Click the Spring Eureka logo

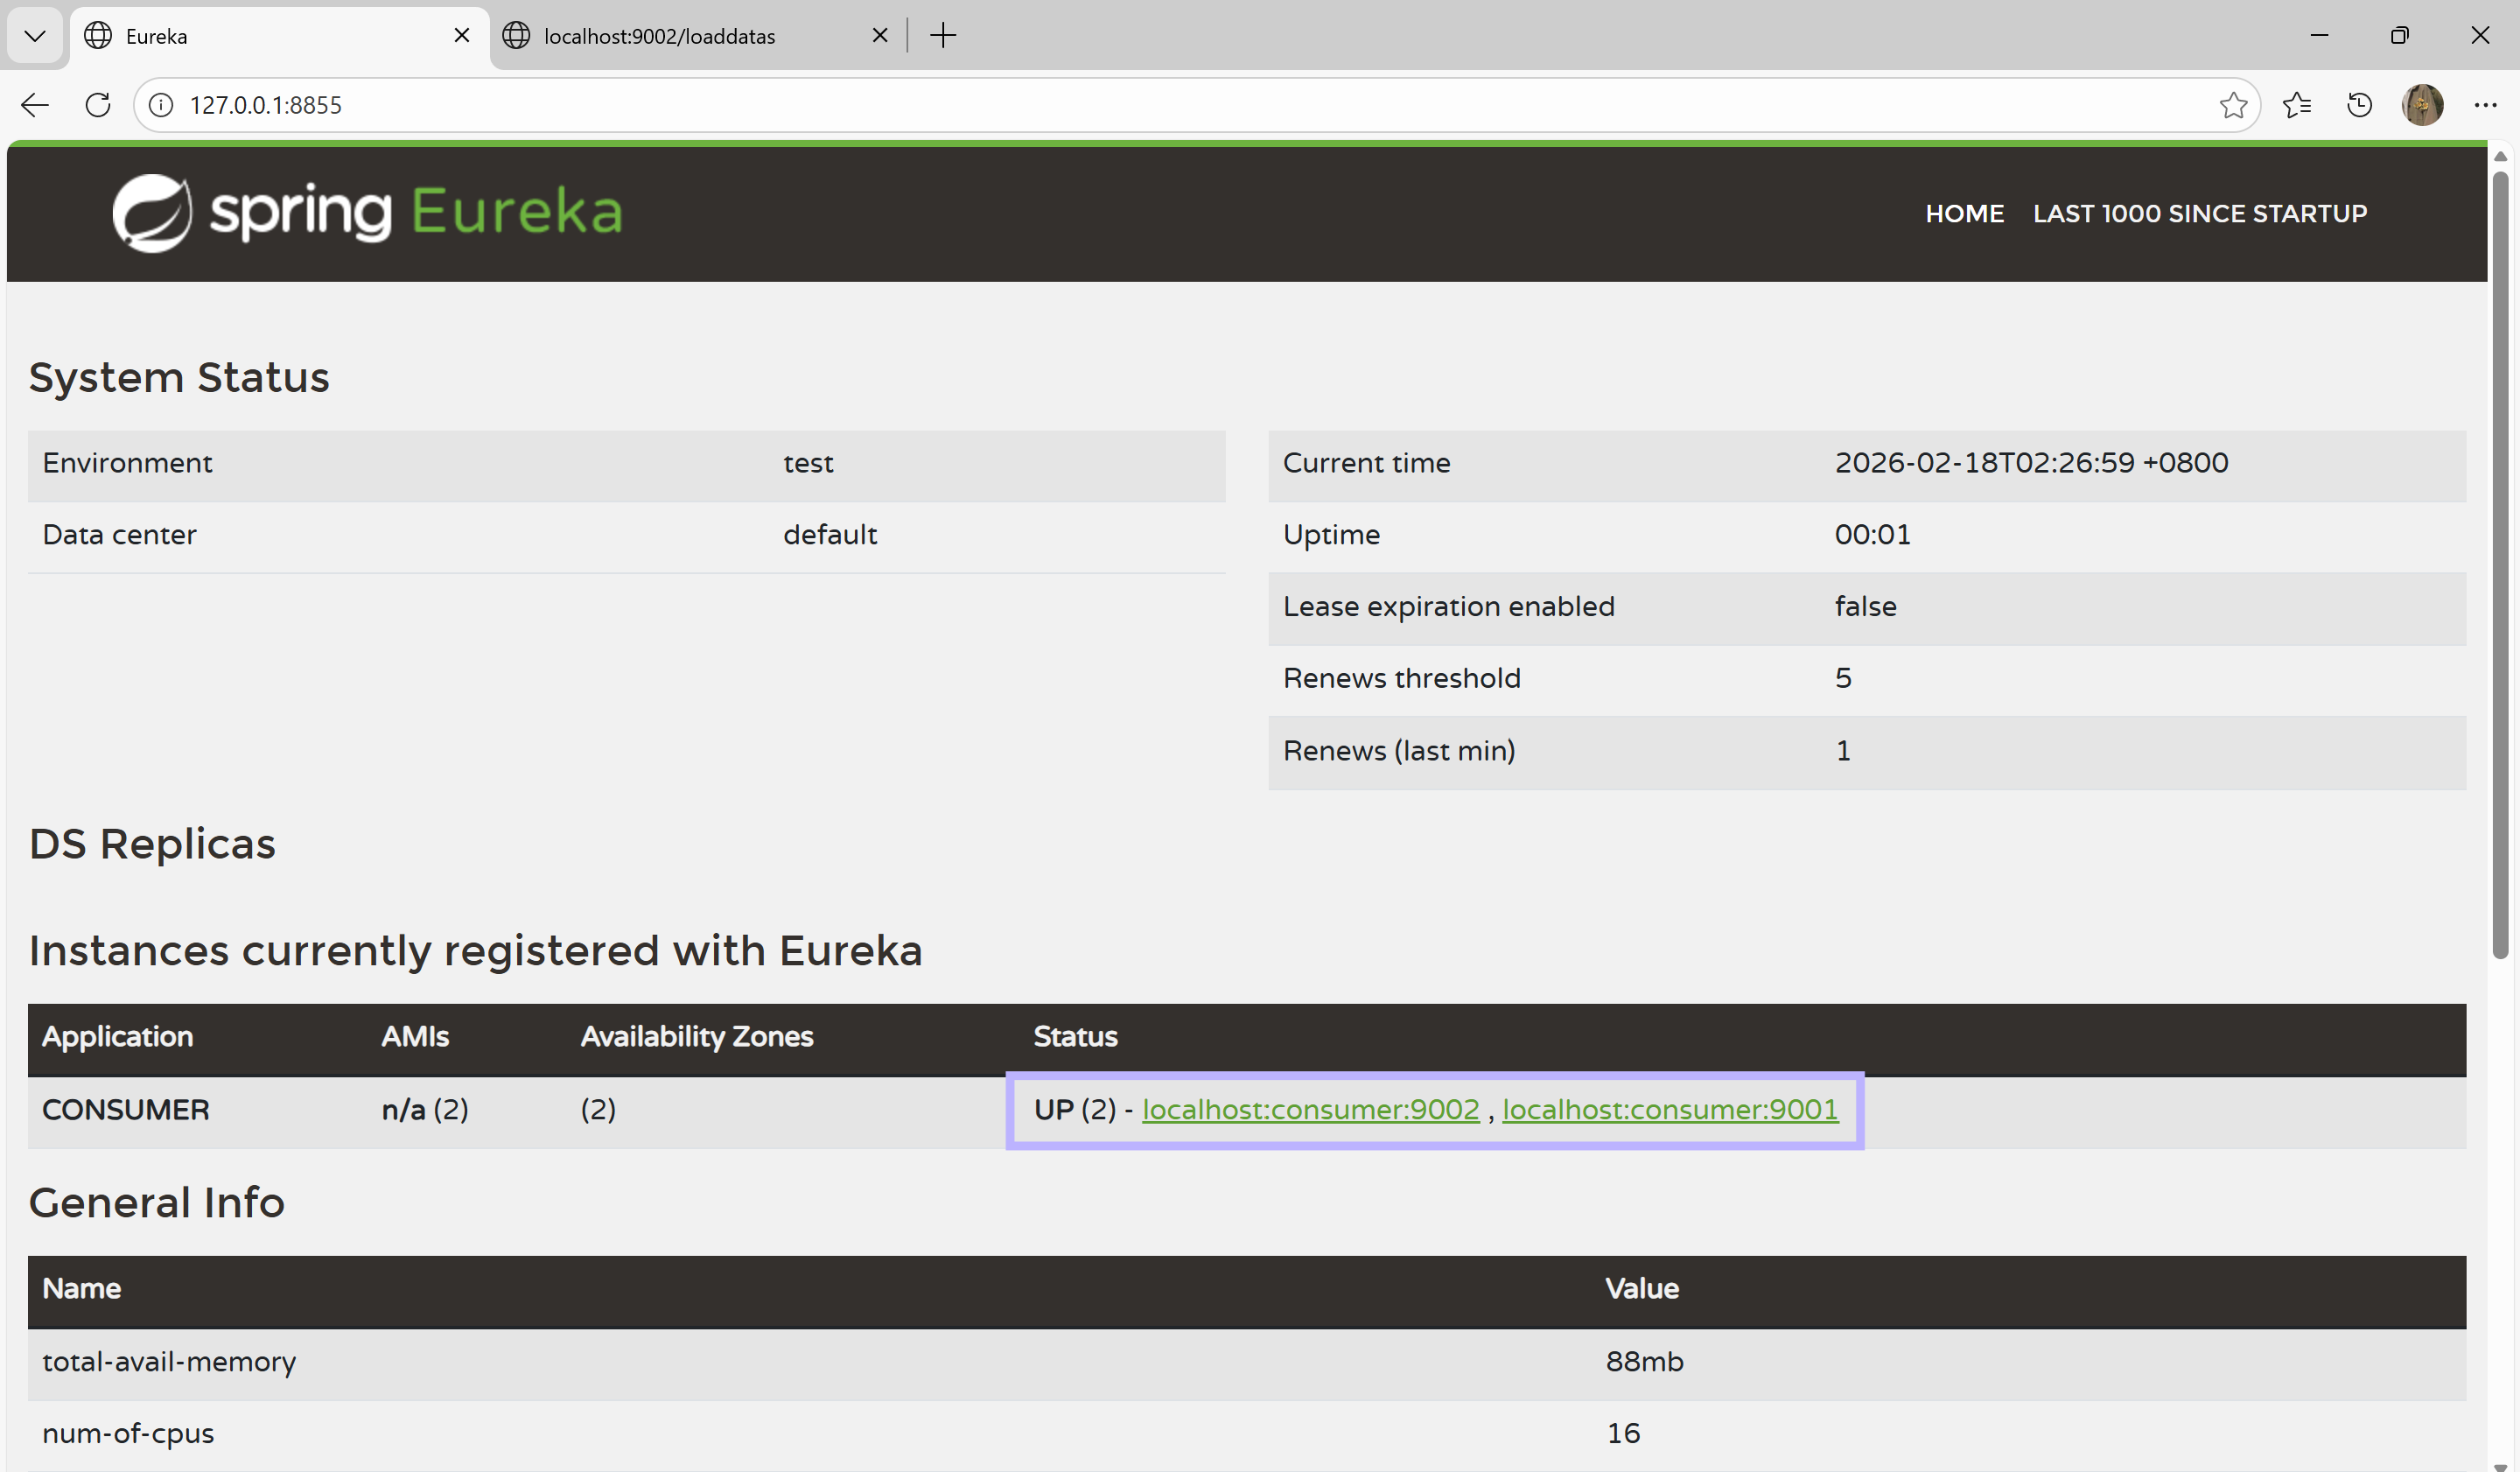(367, 212)
